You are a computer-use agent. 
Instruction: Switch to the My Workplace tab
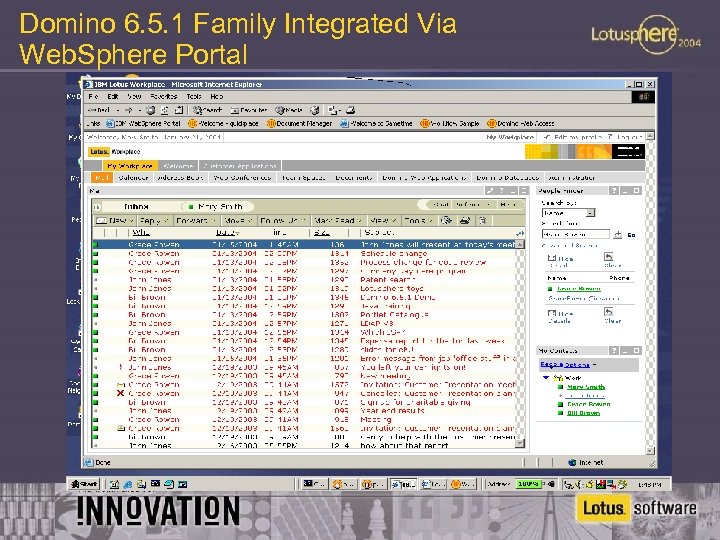[x=130, y=166]
